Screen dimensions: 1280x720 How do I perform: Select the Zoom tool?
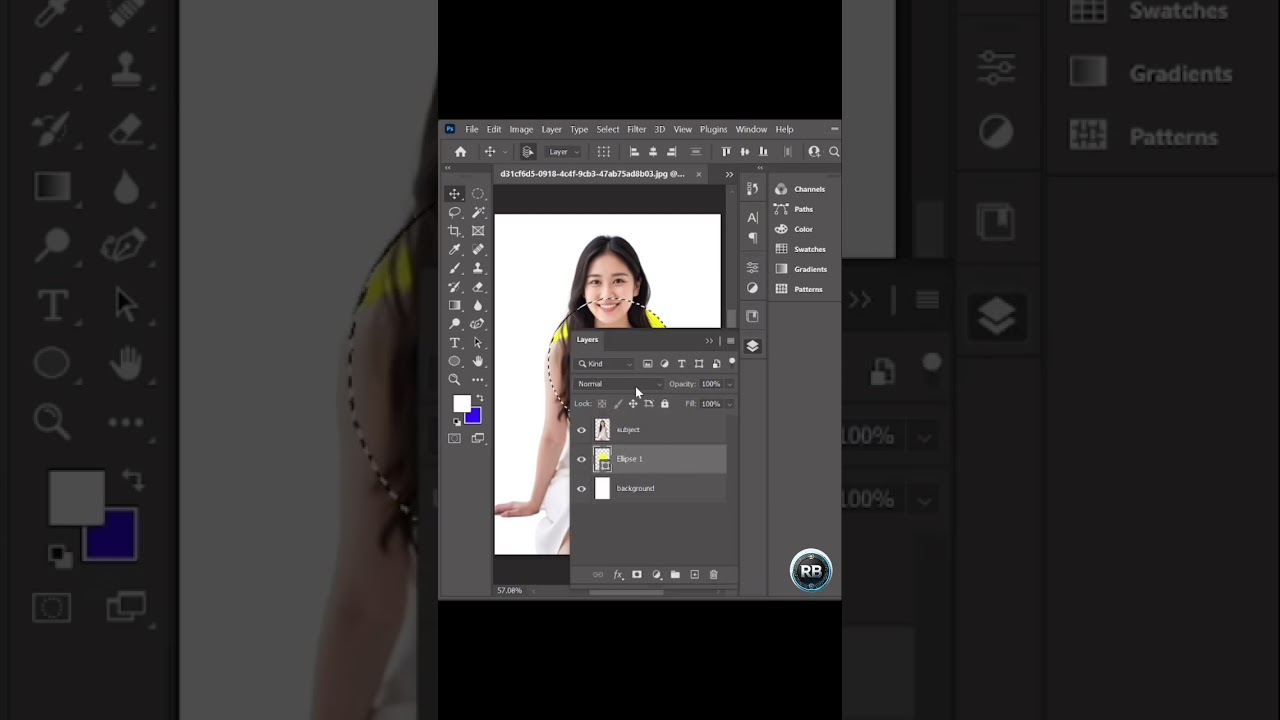454,380
